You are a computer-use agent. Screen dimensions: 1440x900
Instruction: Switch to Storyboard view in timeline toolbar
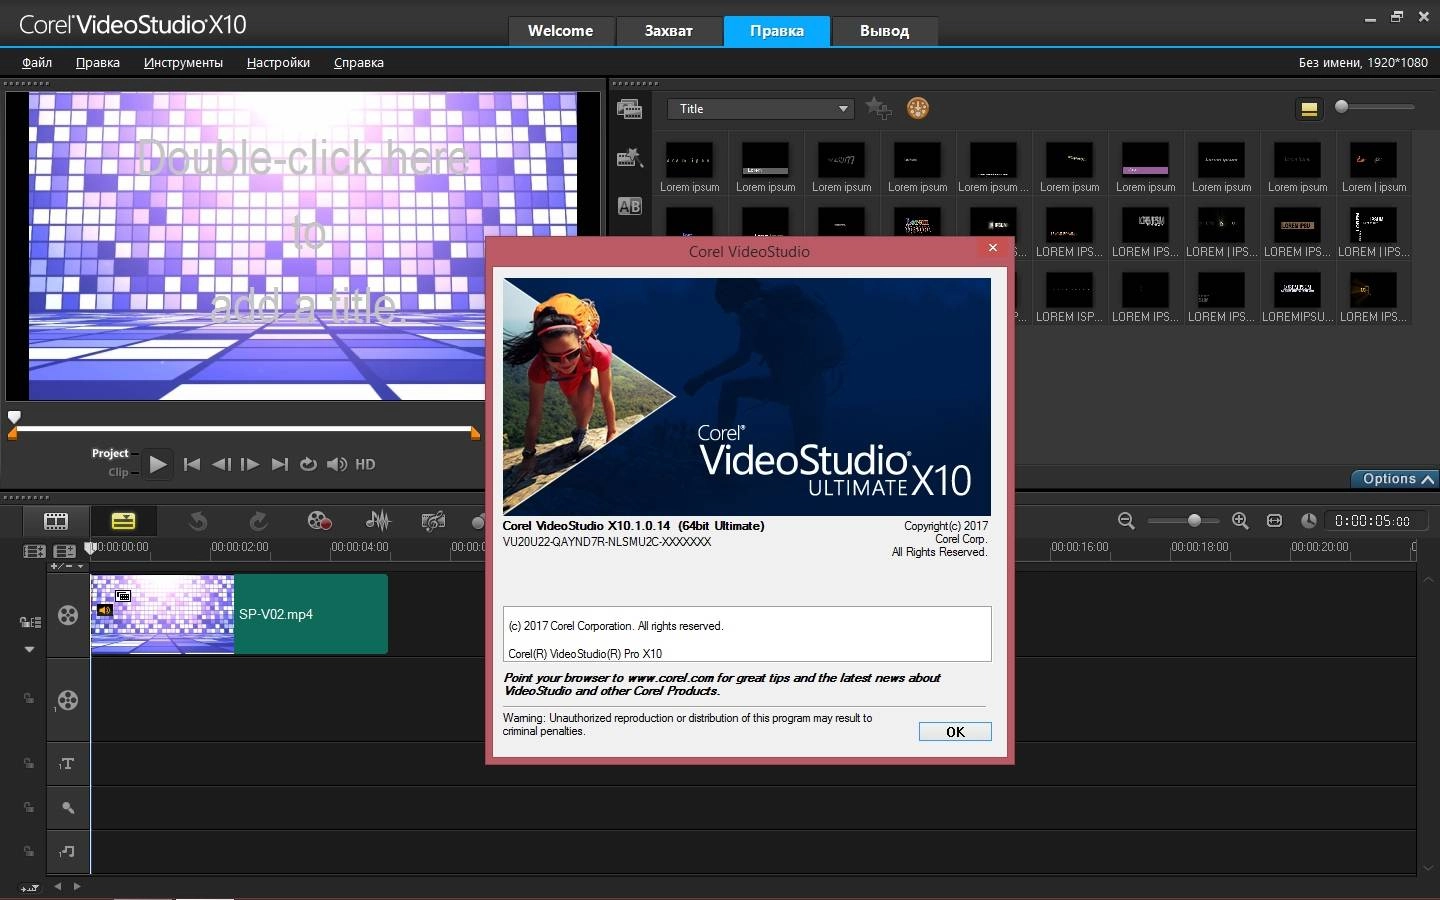(x=56, y=521)
